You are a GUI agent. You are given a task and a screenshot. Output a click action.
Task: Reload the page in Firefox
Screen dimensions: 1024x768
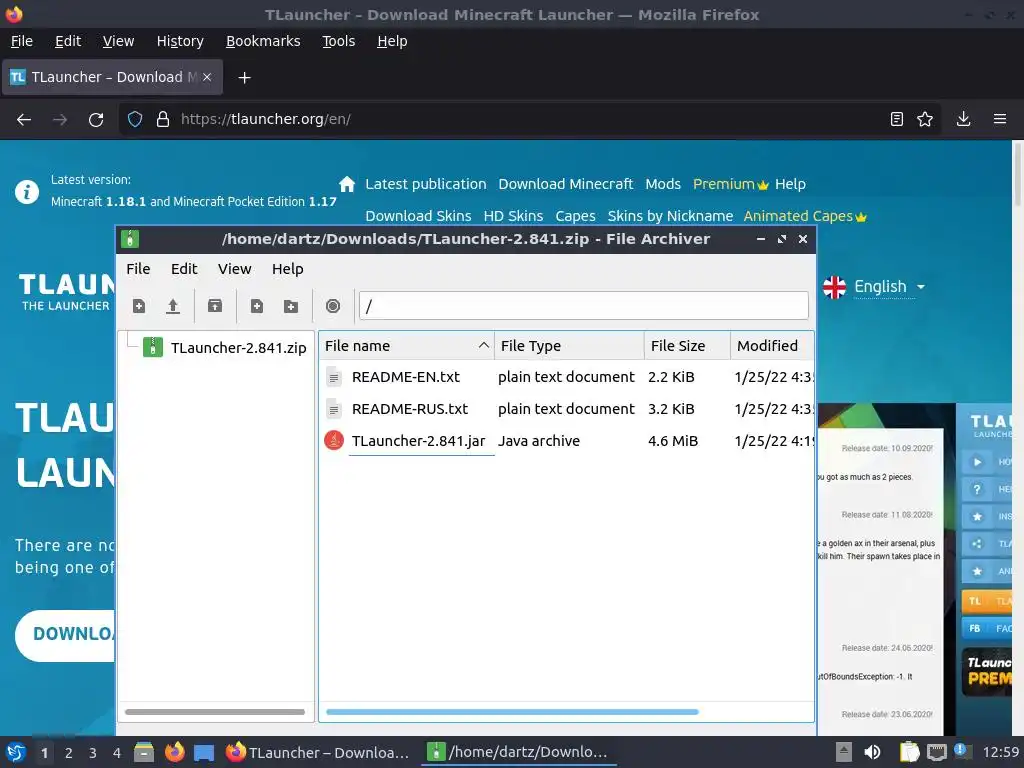pos(96,120)
